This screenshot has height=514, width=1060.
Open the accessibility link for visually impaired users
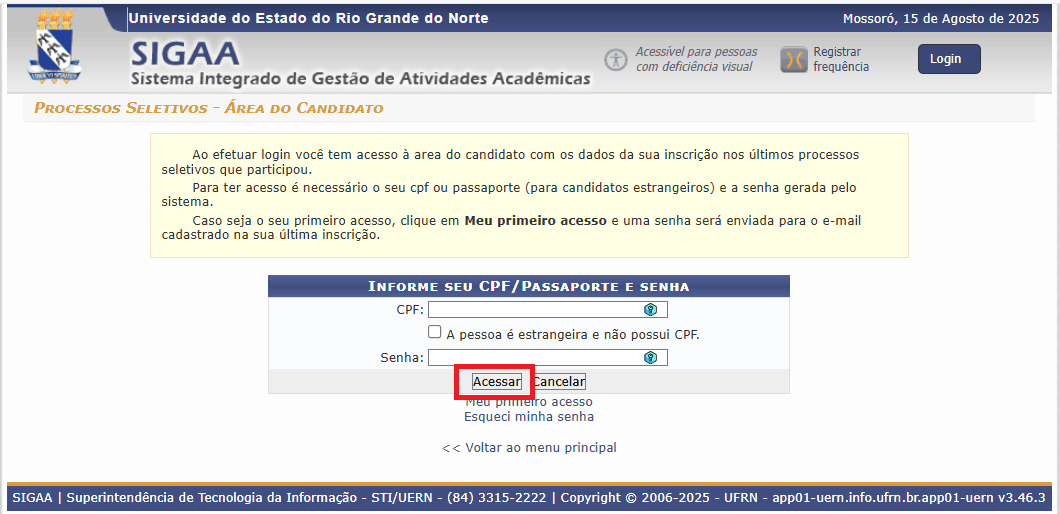696,59
